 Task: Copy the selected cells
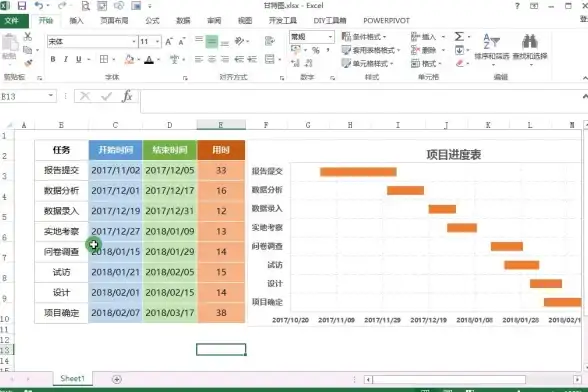pyautogui.click(x=27, y=50)
